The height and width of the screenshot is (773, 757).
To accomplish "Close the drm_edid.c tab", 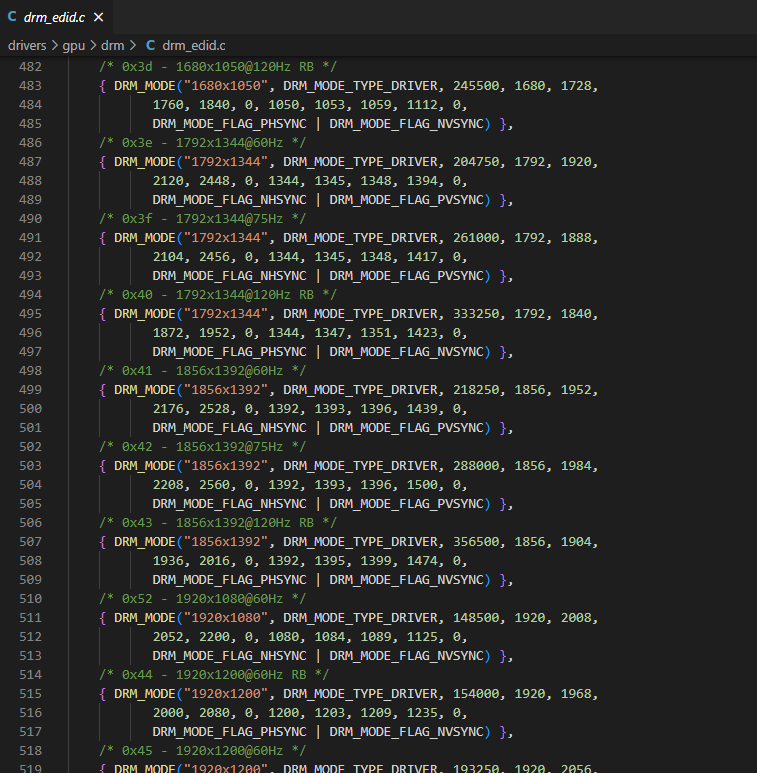I will pyautogui.click(x=99, y=17).
